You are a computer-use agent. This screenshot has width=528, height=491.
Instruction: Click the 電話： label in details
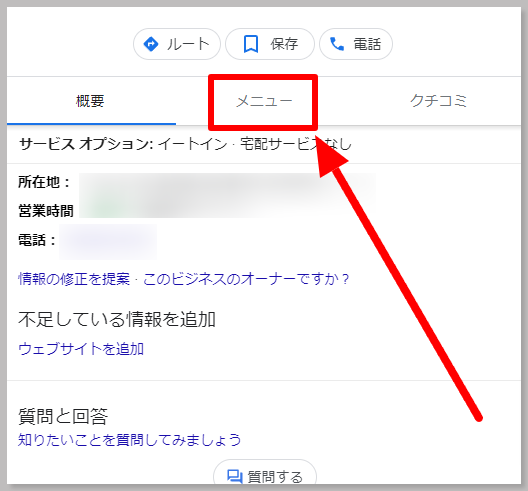coord(37,240)
